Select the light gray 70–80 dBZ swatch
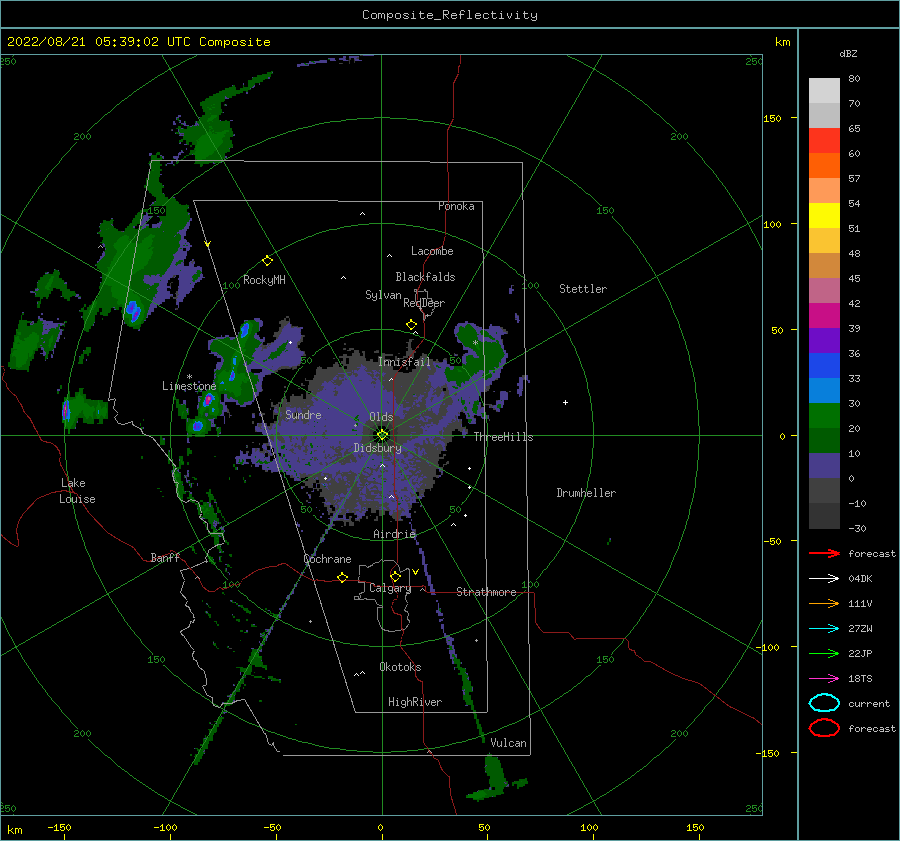The image size is (900, 841). tap(824, 91)
